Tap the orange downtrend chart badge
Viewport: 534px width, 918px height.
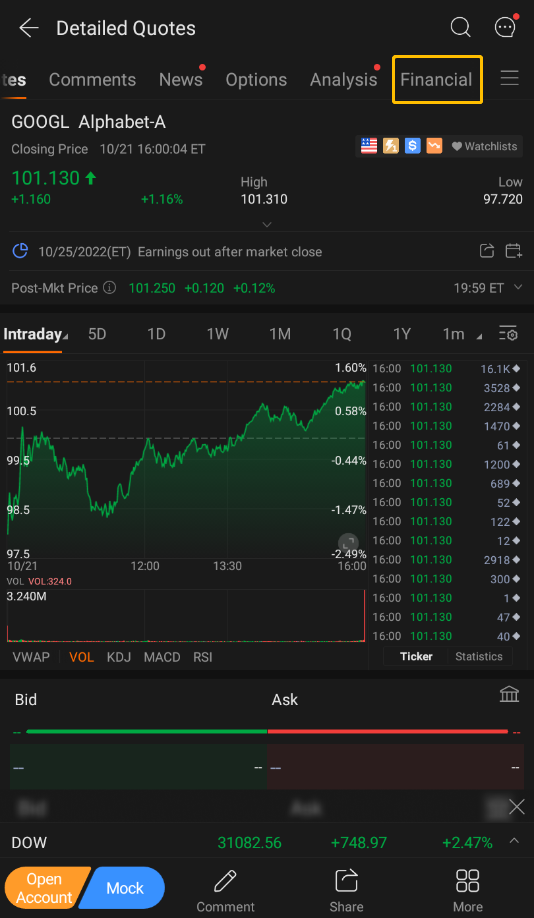point(434,146)
